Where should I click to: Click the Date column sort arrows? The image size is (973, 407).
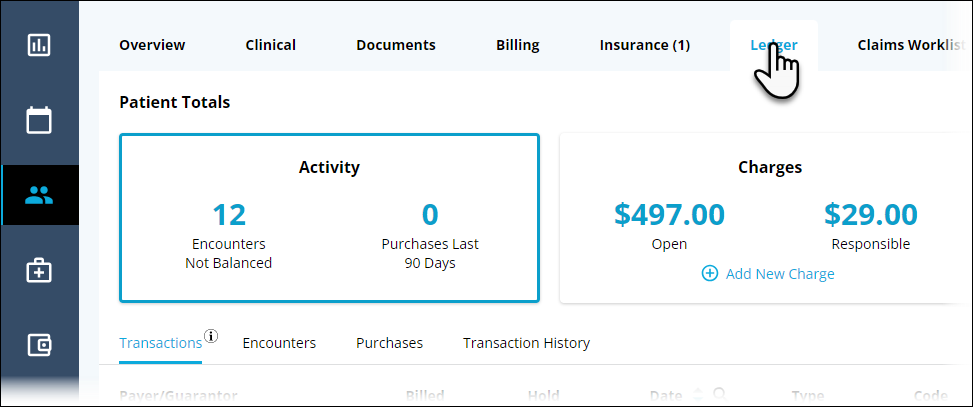[x=697, y=395]
